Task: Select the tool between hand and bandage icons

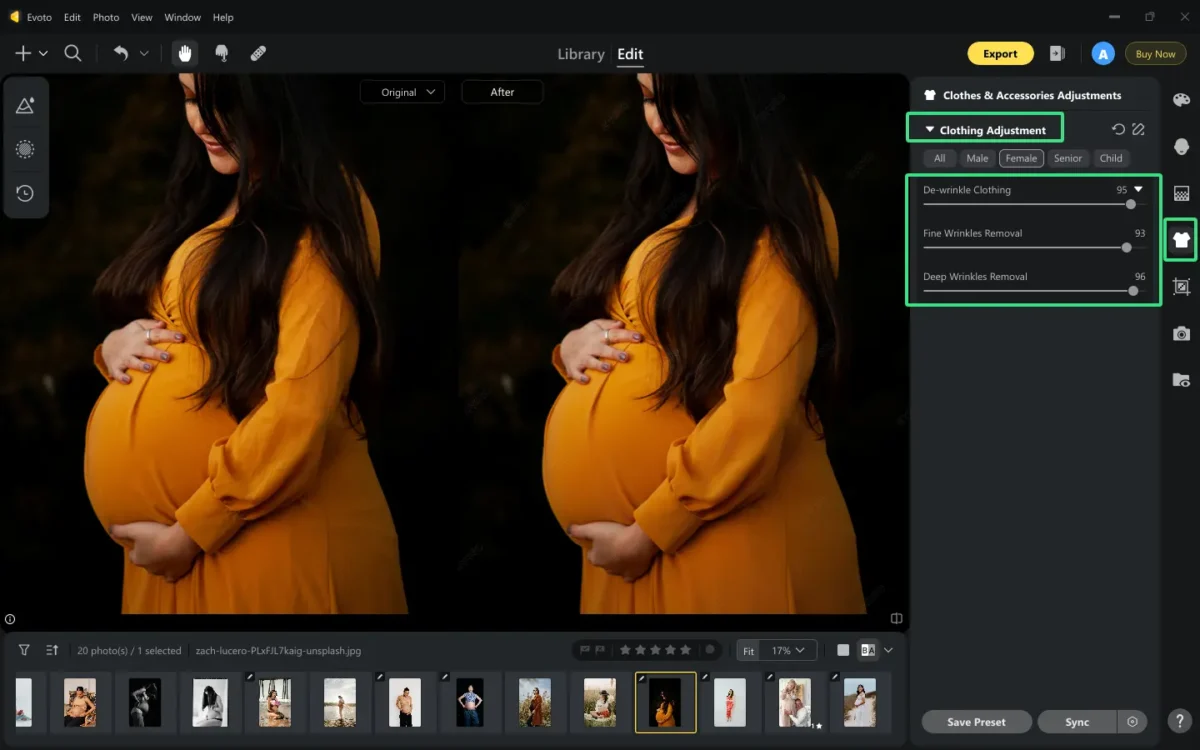Action: (222, 54)
